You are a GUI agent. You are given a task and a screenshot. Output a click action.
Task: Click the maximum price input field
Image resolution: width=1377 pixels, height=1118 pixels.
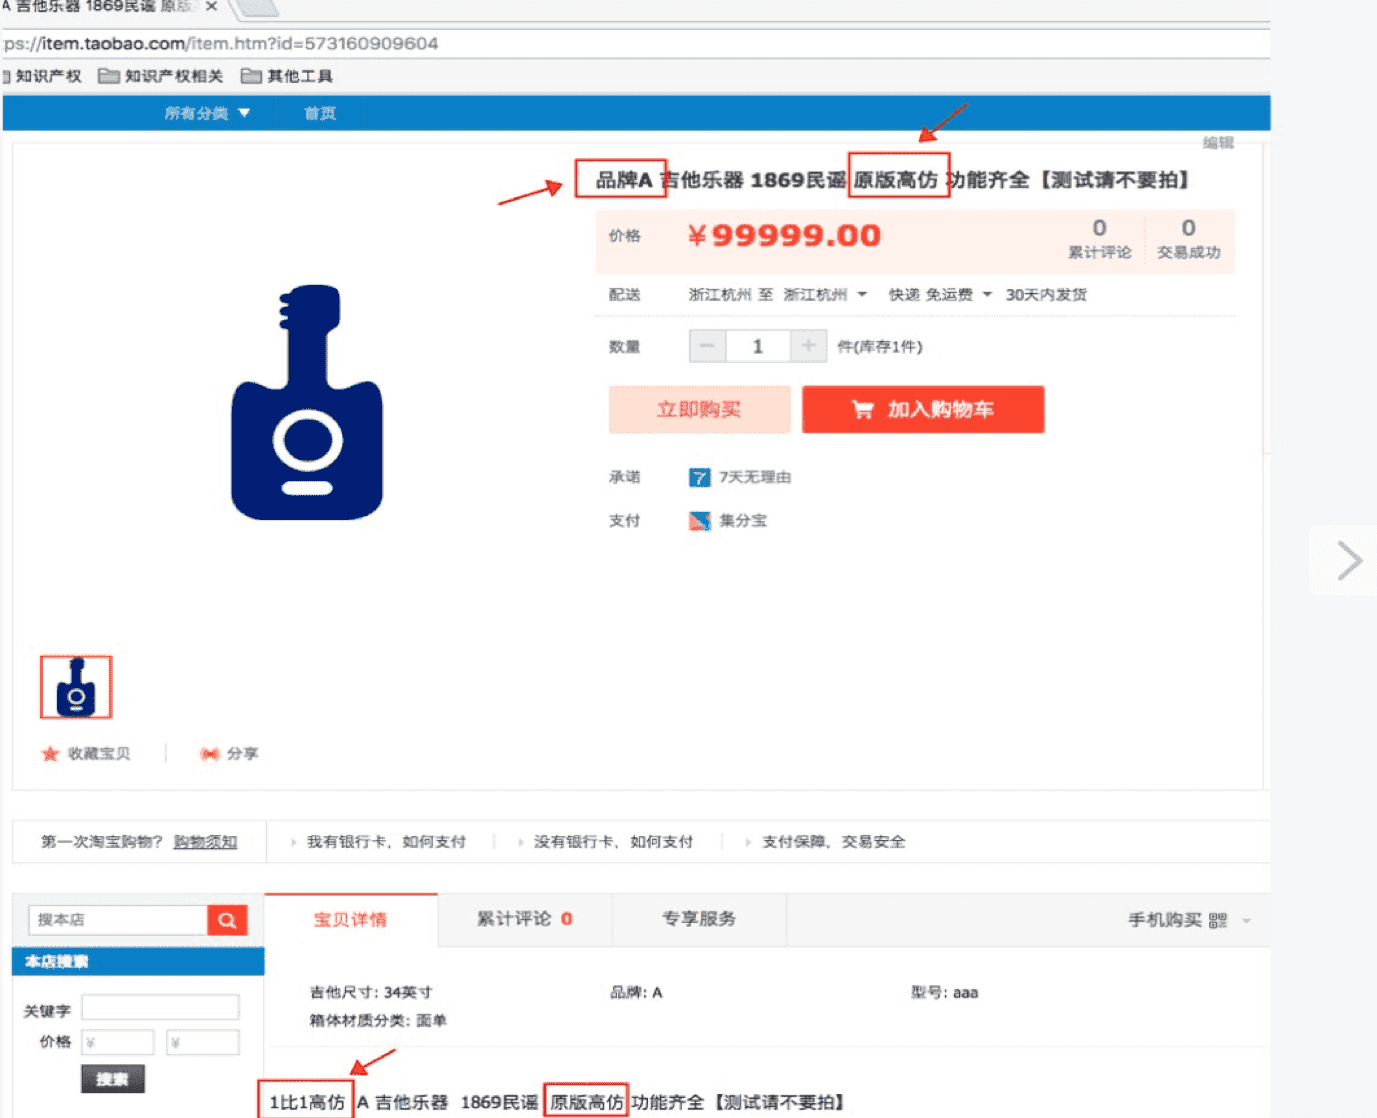point(203,1042)
